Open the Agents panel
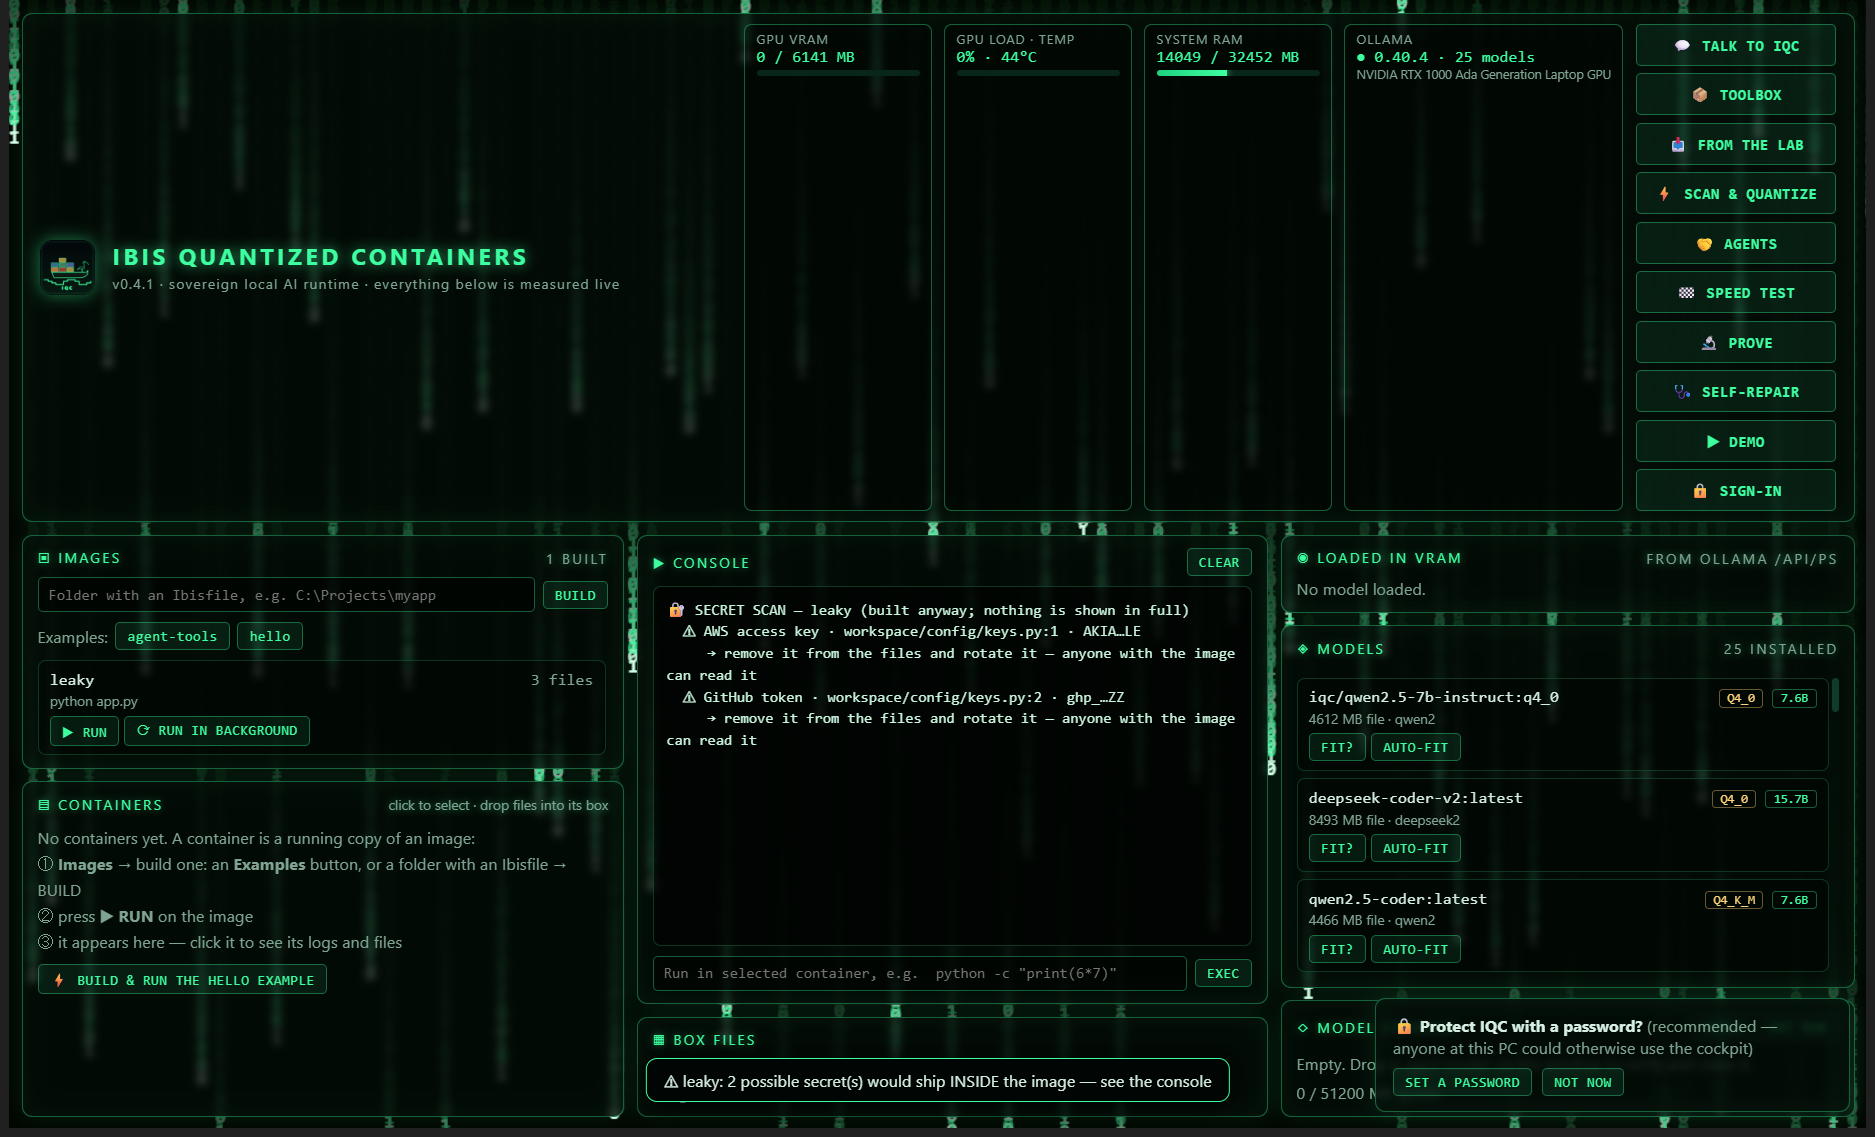The height and width of the screenshot is (1137, 1875). tap(1735, 244)
